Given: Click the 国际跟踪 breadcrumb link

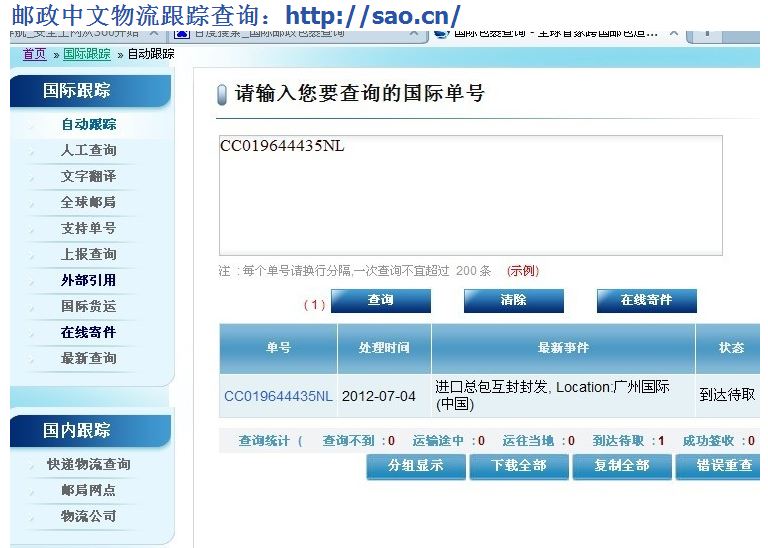Looking at the screenshot, I should point(87,54).
